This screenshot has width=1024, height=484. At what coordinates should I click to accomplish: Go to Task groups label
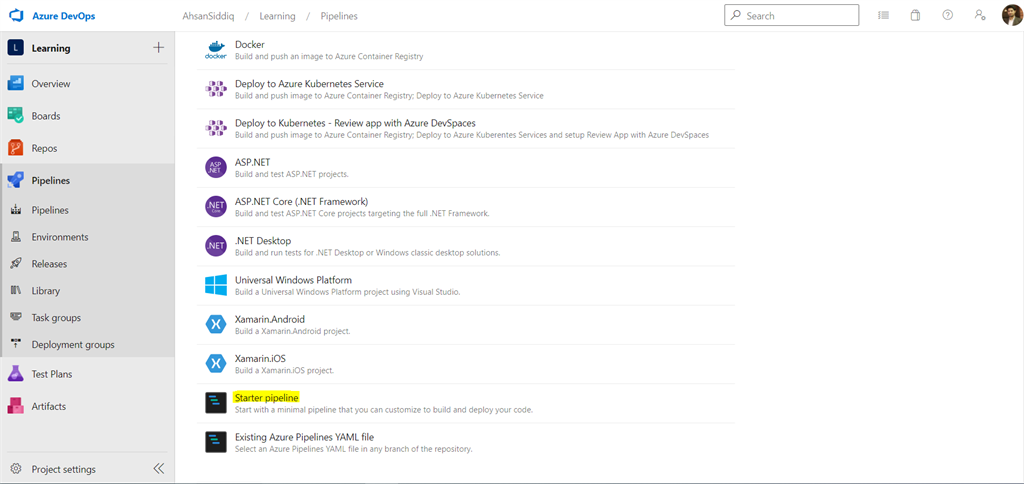tap(56, 317)
